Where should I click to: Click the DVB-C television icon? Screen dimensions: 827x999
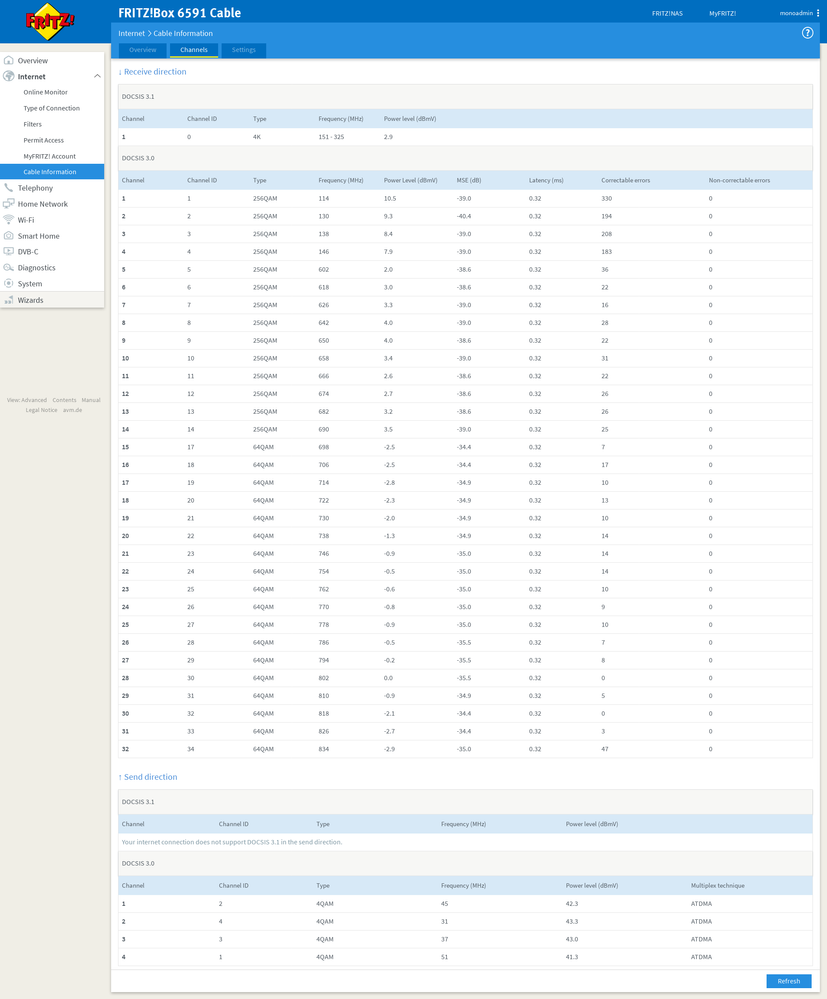coord(9,252)
